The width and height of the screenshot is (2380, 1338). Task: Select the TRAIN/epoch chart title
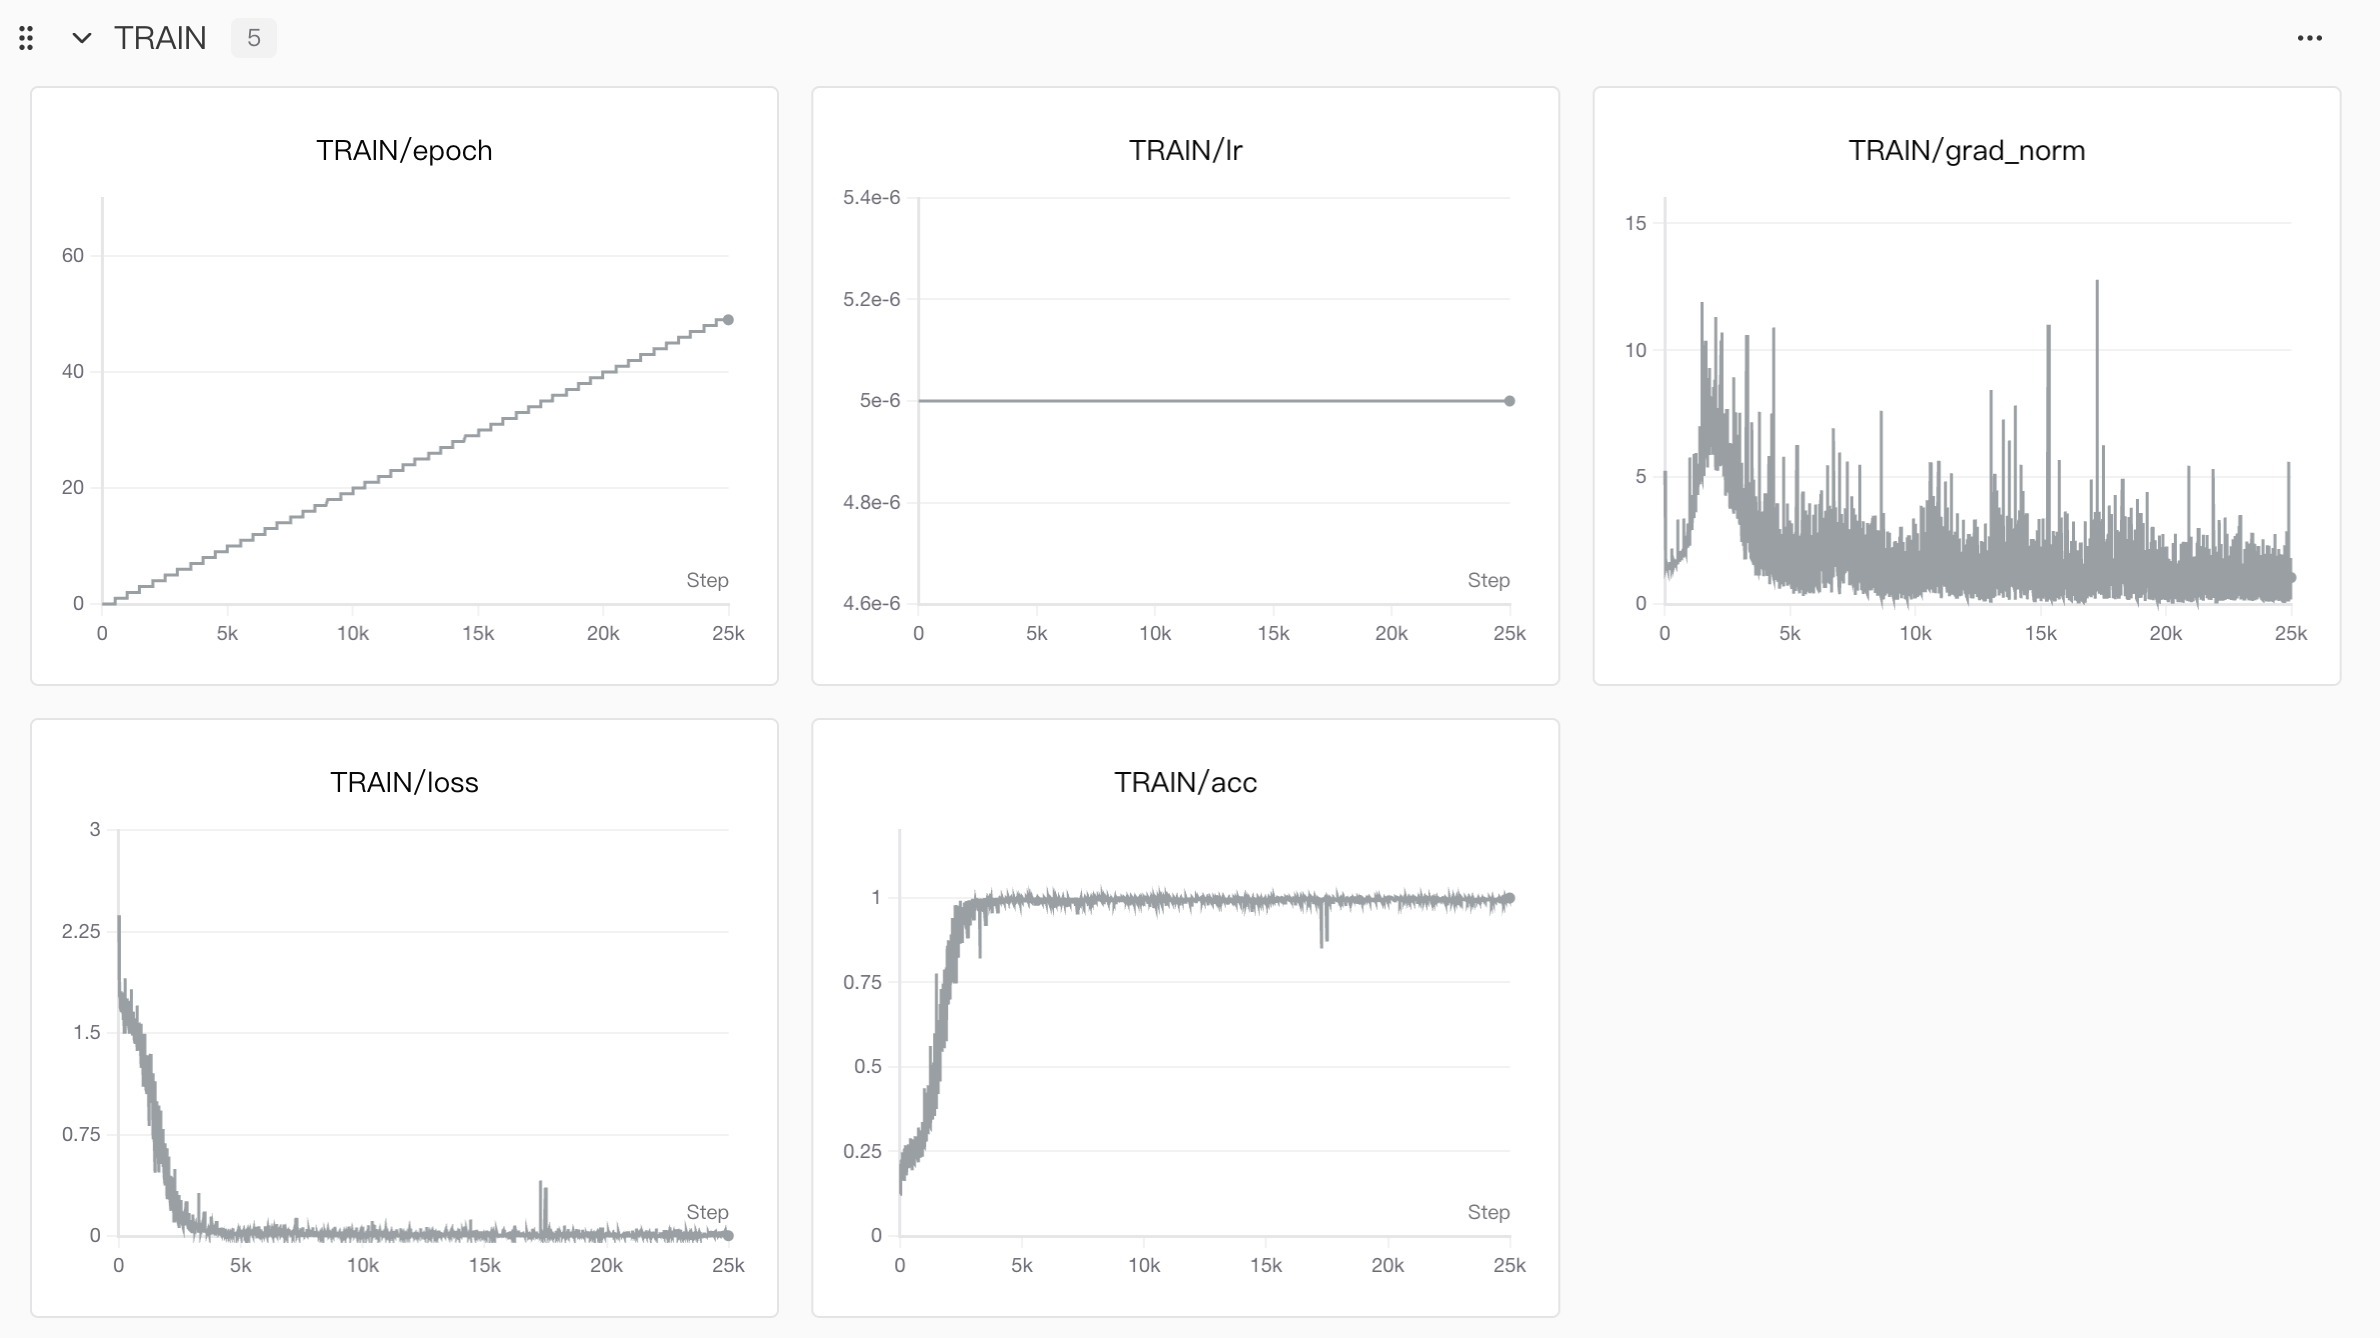(404, 151)
